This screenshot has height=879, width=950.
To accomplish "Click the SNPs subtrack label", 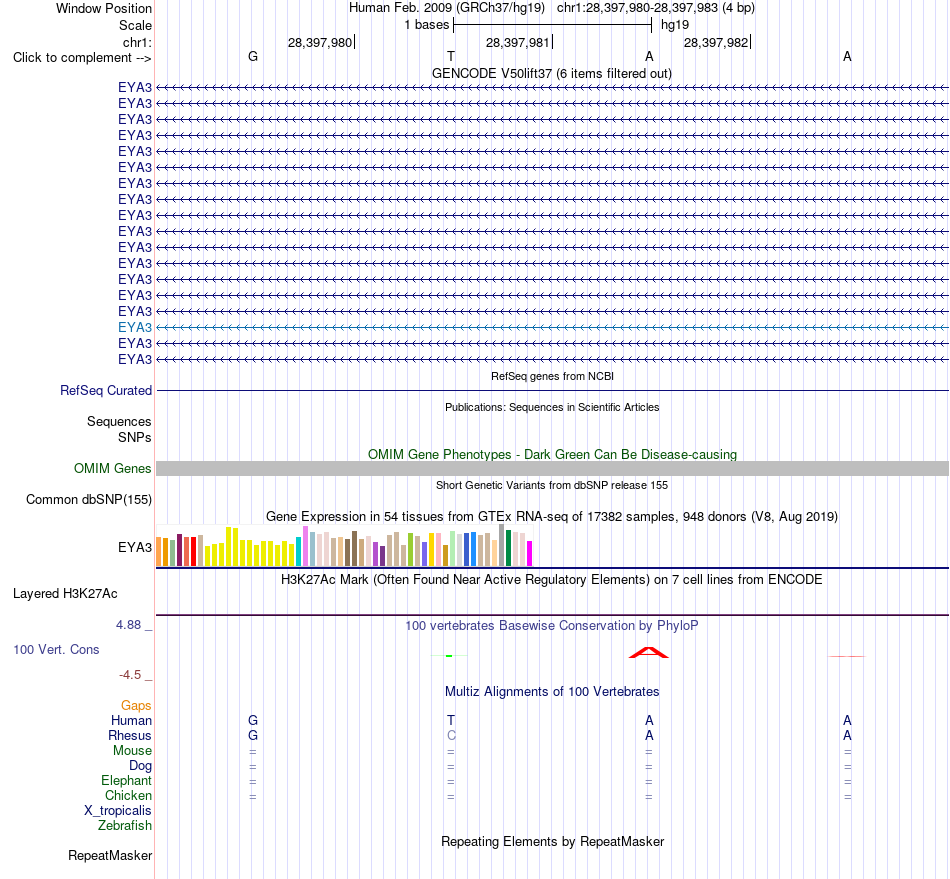I will pyautogui.click(x=135, y=437).
